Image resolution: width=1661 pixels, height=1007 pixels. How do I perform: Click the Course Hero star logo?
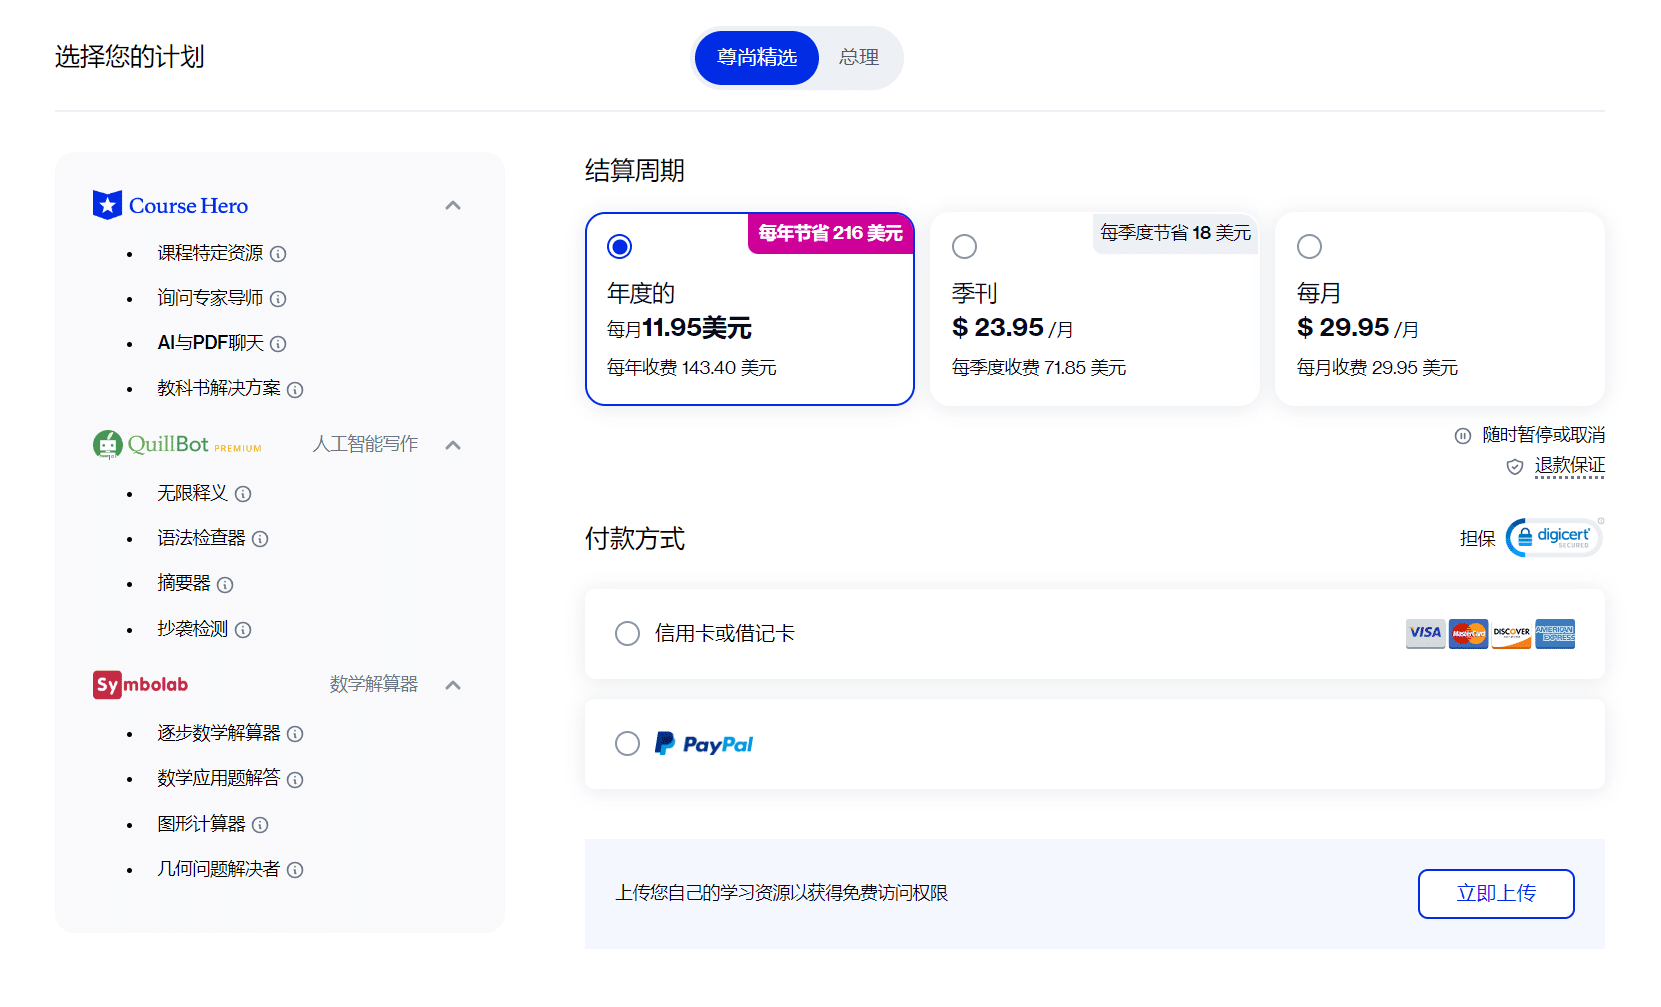pos(107,204)
